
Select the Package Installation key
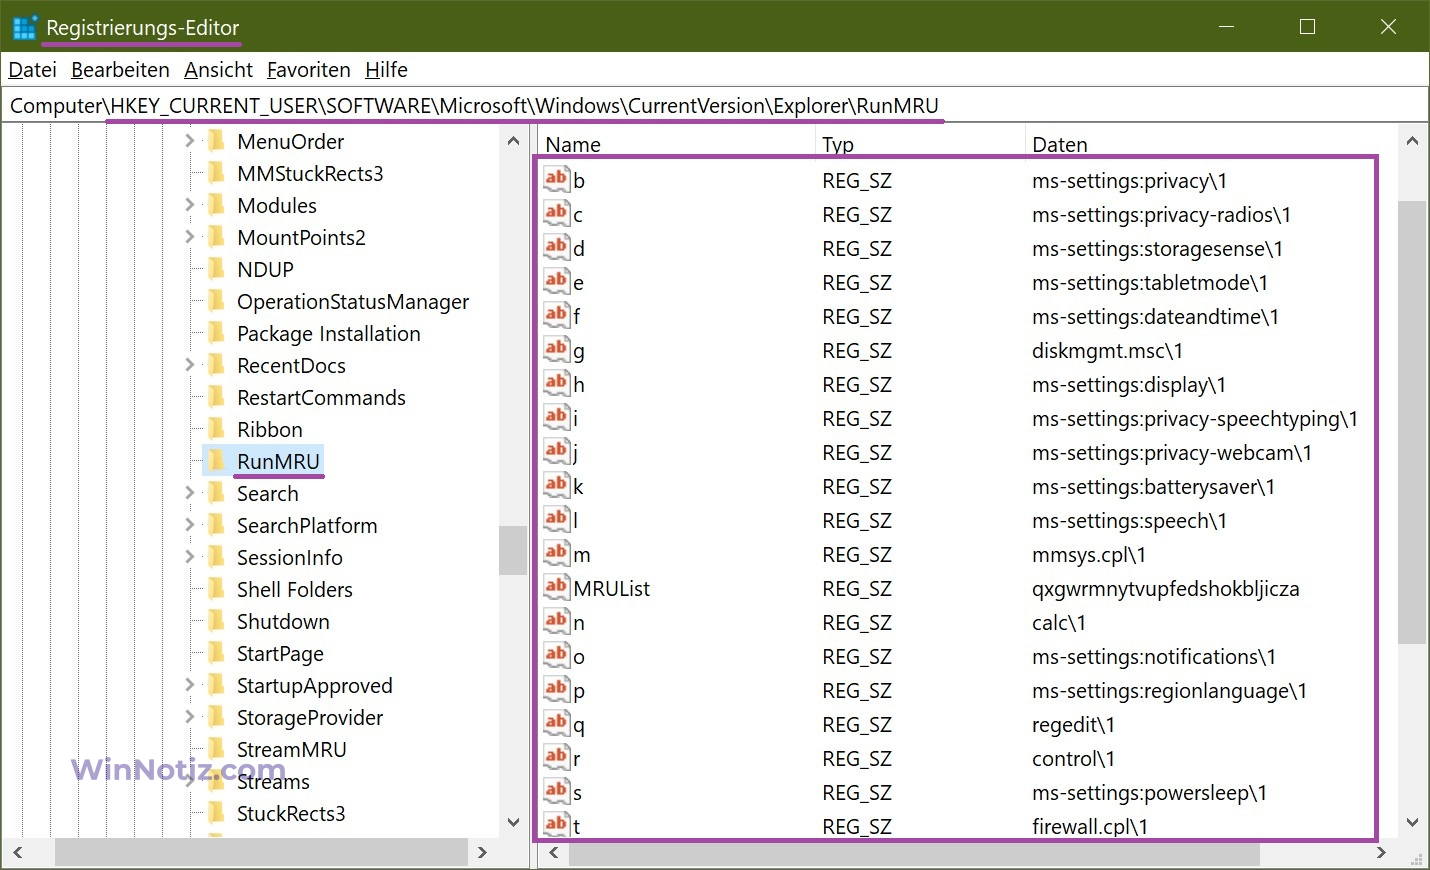tap(328, 333)
